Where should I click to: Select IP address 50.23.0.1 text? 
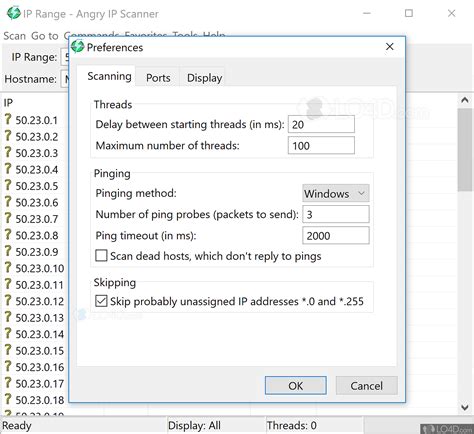37,120
